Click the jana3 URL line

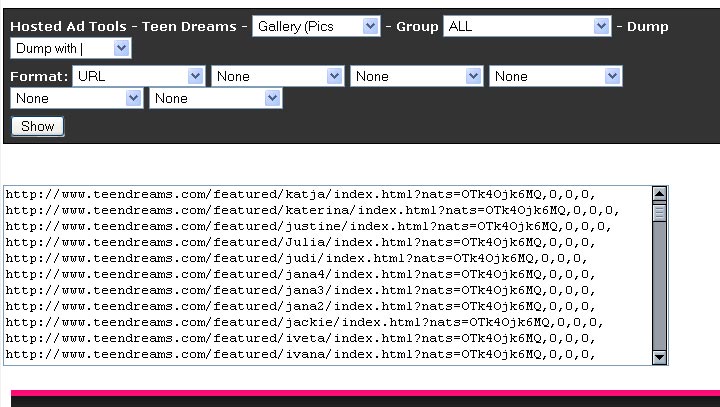300,290
